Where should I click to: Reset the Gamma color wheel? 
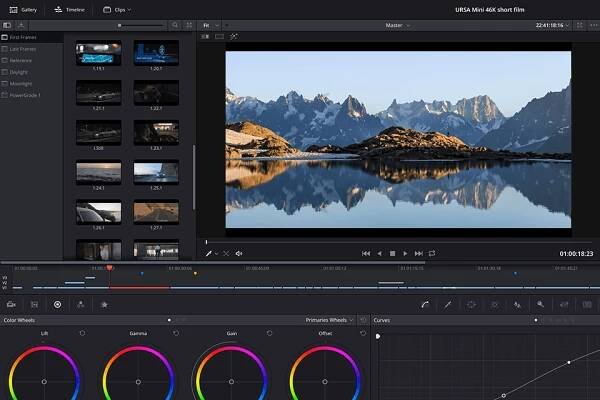pos(176,333)
